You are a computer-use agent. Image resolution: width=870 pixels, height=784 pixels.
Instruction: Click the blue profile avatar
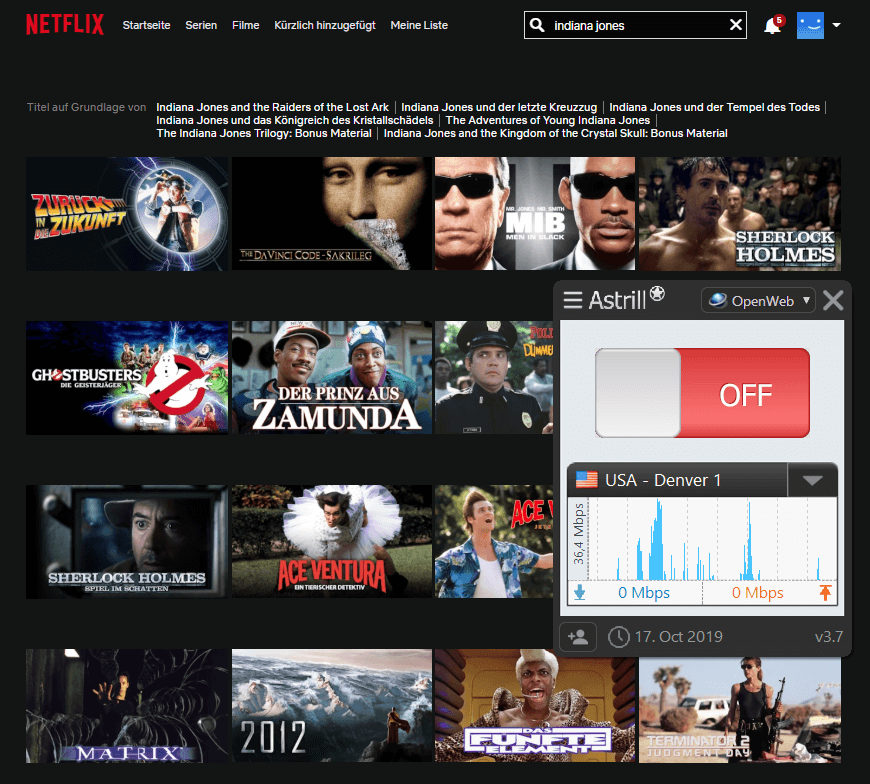[810, 25]
